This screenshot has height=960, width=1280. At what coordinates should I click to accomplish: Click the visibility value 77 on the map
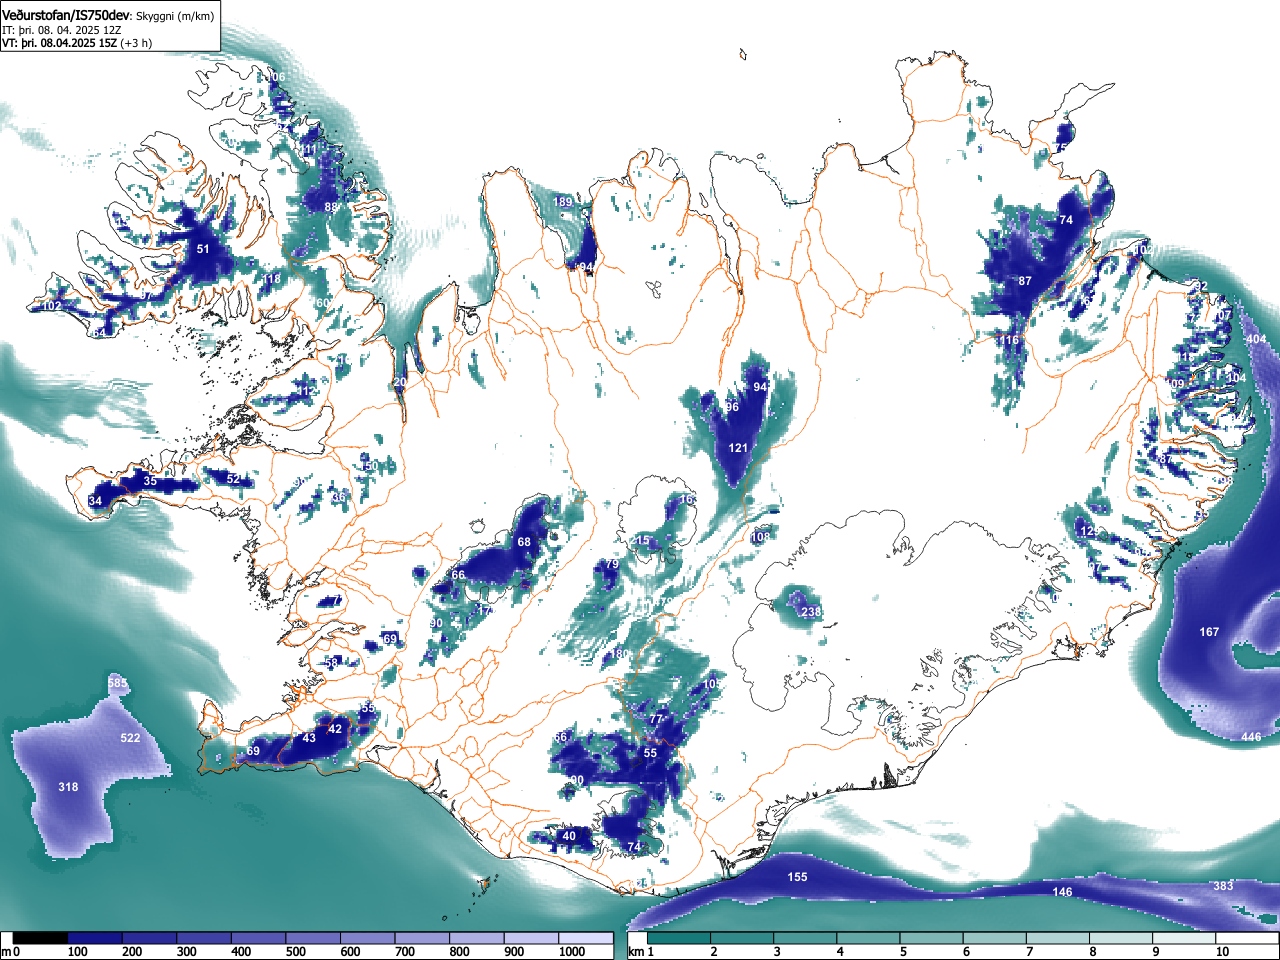(656, 719)
